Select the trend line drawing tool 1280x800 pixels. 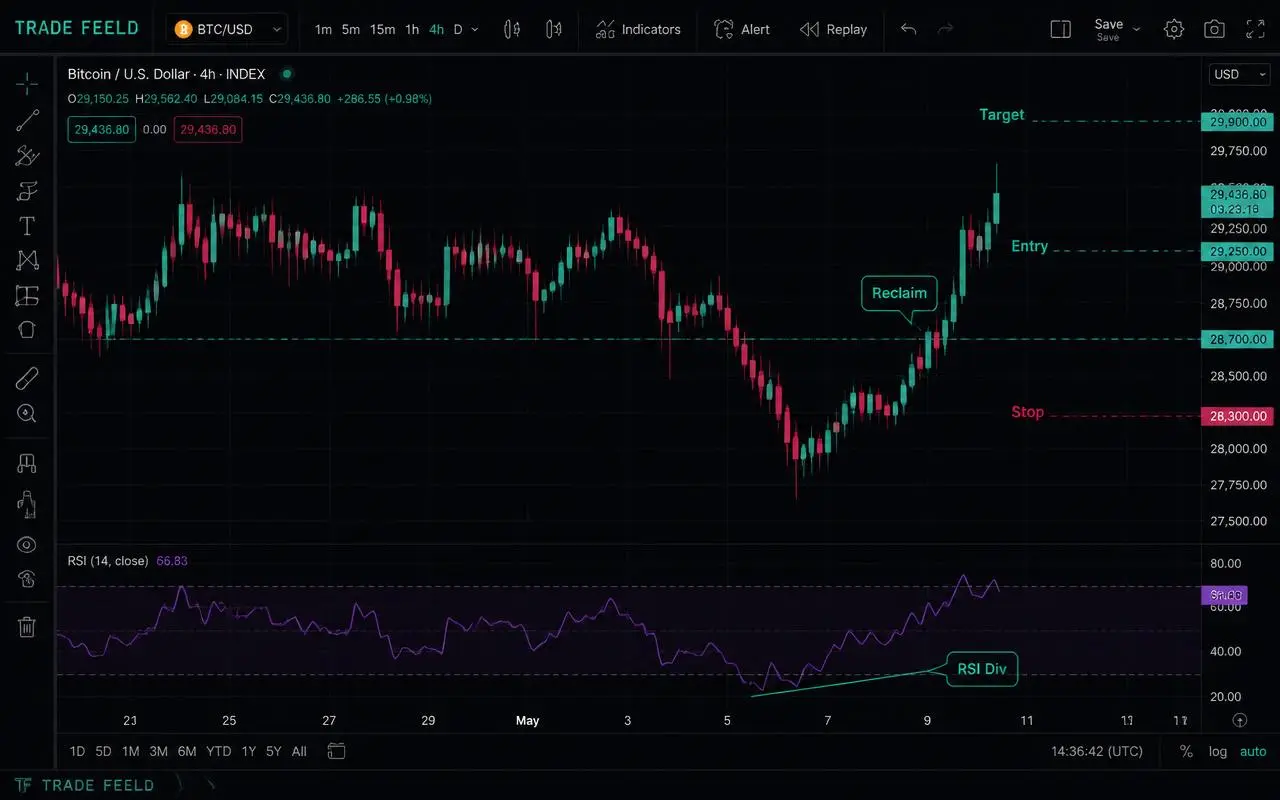(x=27, y=120)
